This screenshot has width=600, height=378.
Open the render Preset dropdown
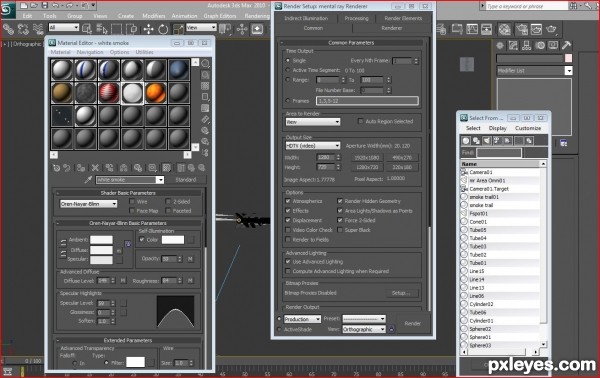tap(364, 319)
